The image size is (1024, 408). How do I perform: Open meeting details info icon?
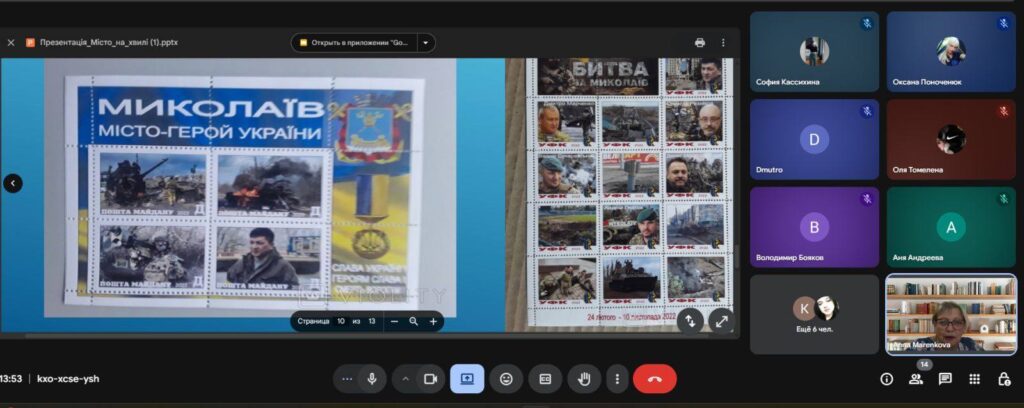[x=886, y=379]
